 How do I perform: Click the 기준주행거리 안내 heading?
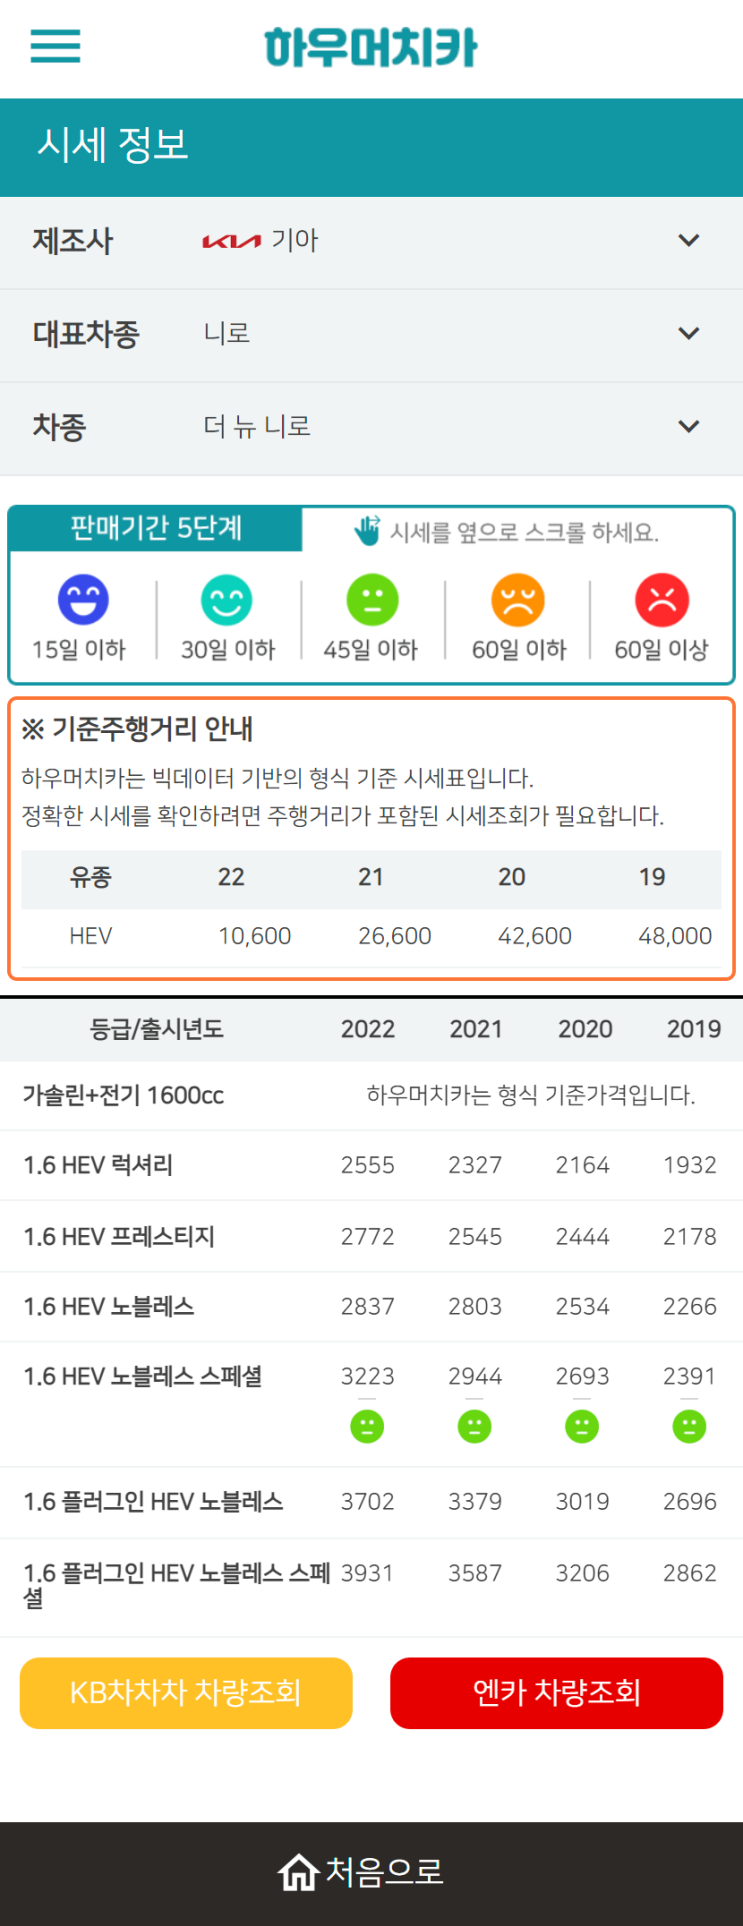click(x=137, y=729)
